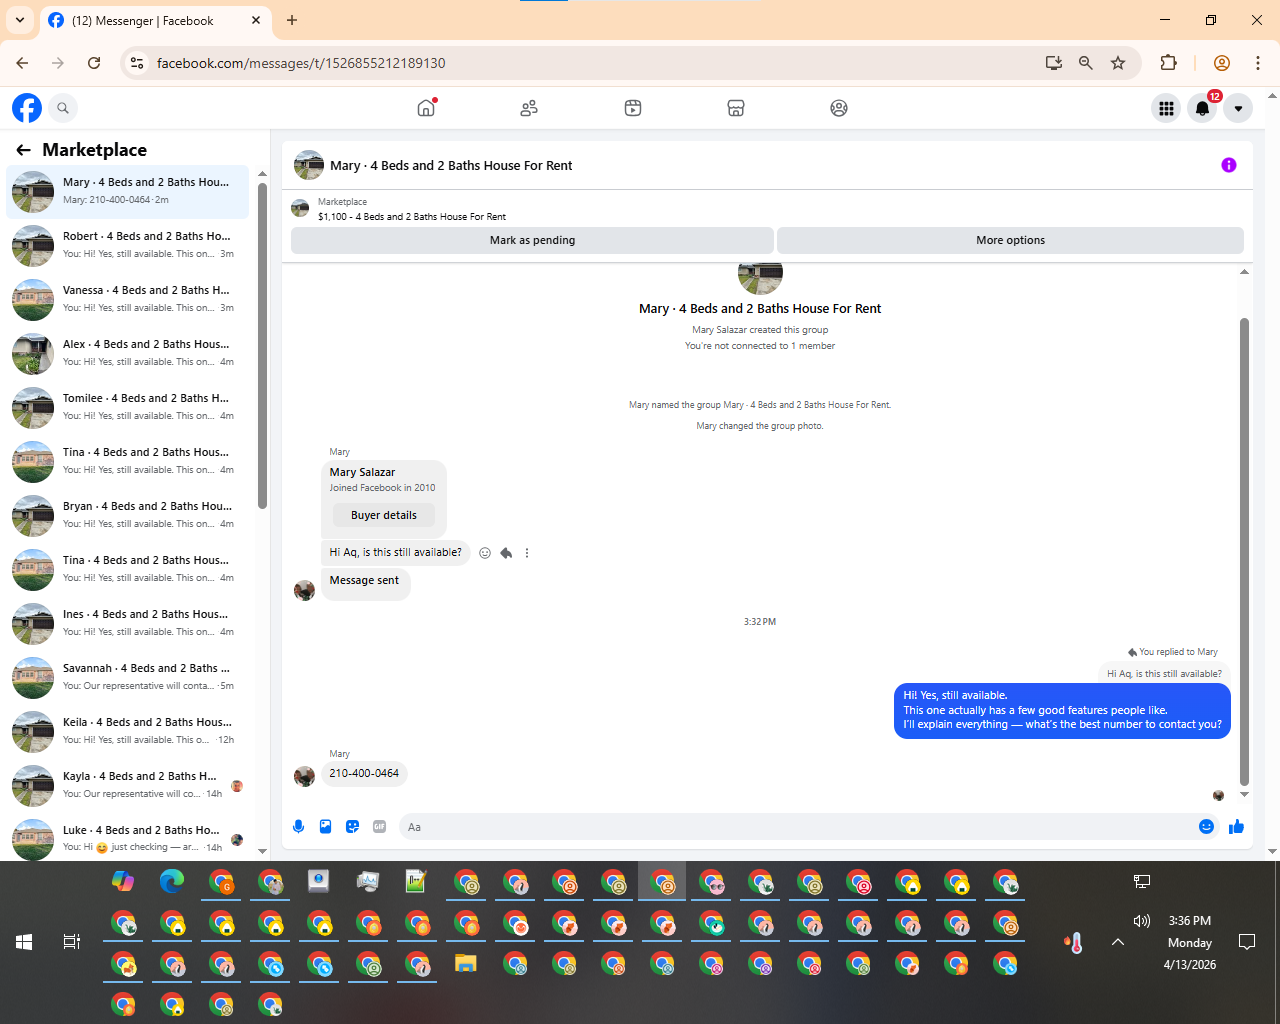The height and width of the screenshot is (1024, 1280).
Task: Click the Facebook logo
Action: tap(27, 108)
